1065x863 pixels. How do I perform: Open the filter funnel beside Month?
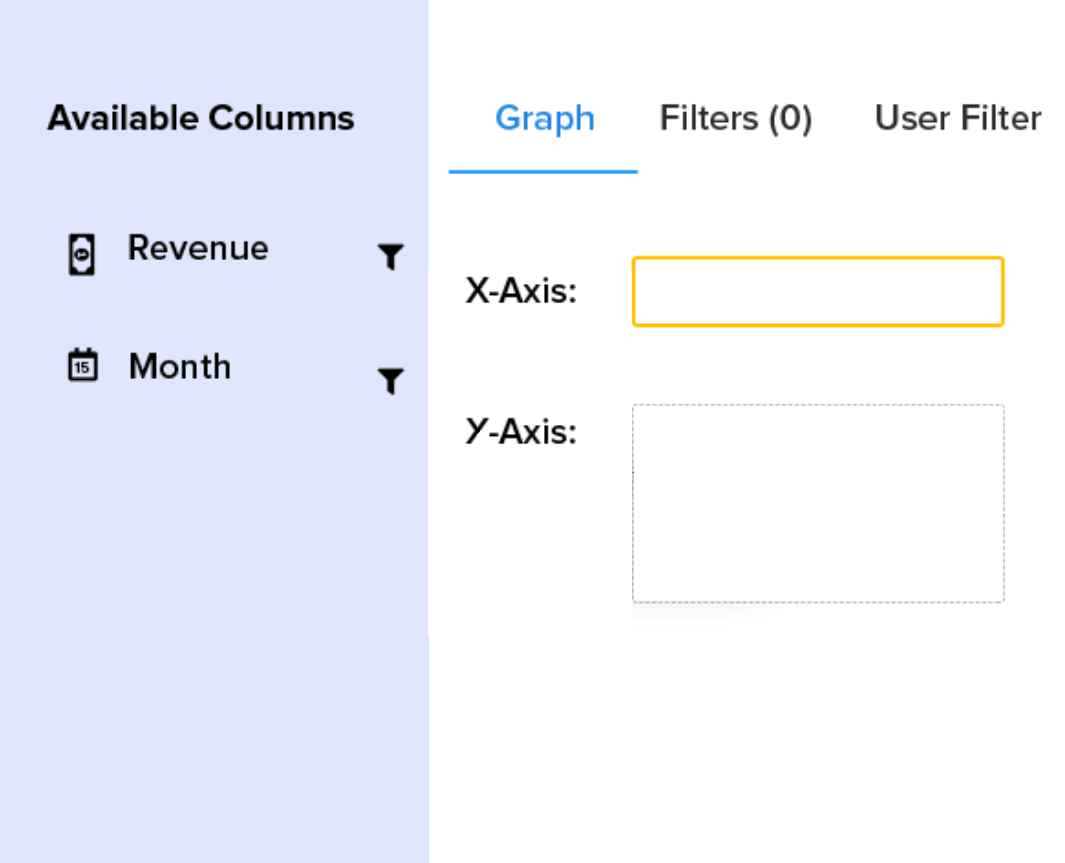(x=391, y=381)
